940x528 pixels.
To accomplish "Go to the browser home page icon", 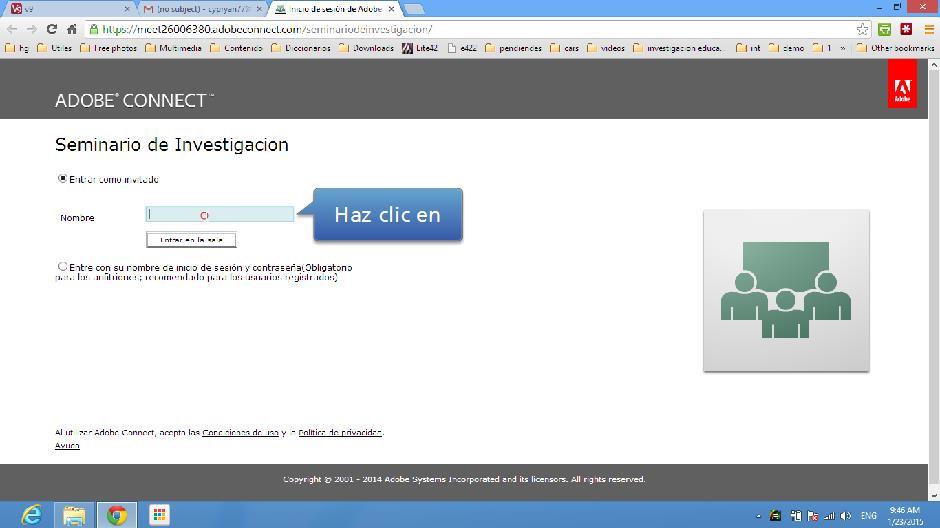I will pyautogui.click(x=72, y=29).
